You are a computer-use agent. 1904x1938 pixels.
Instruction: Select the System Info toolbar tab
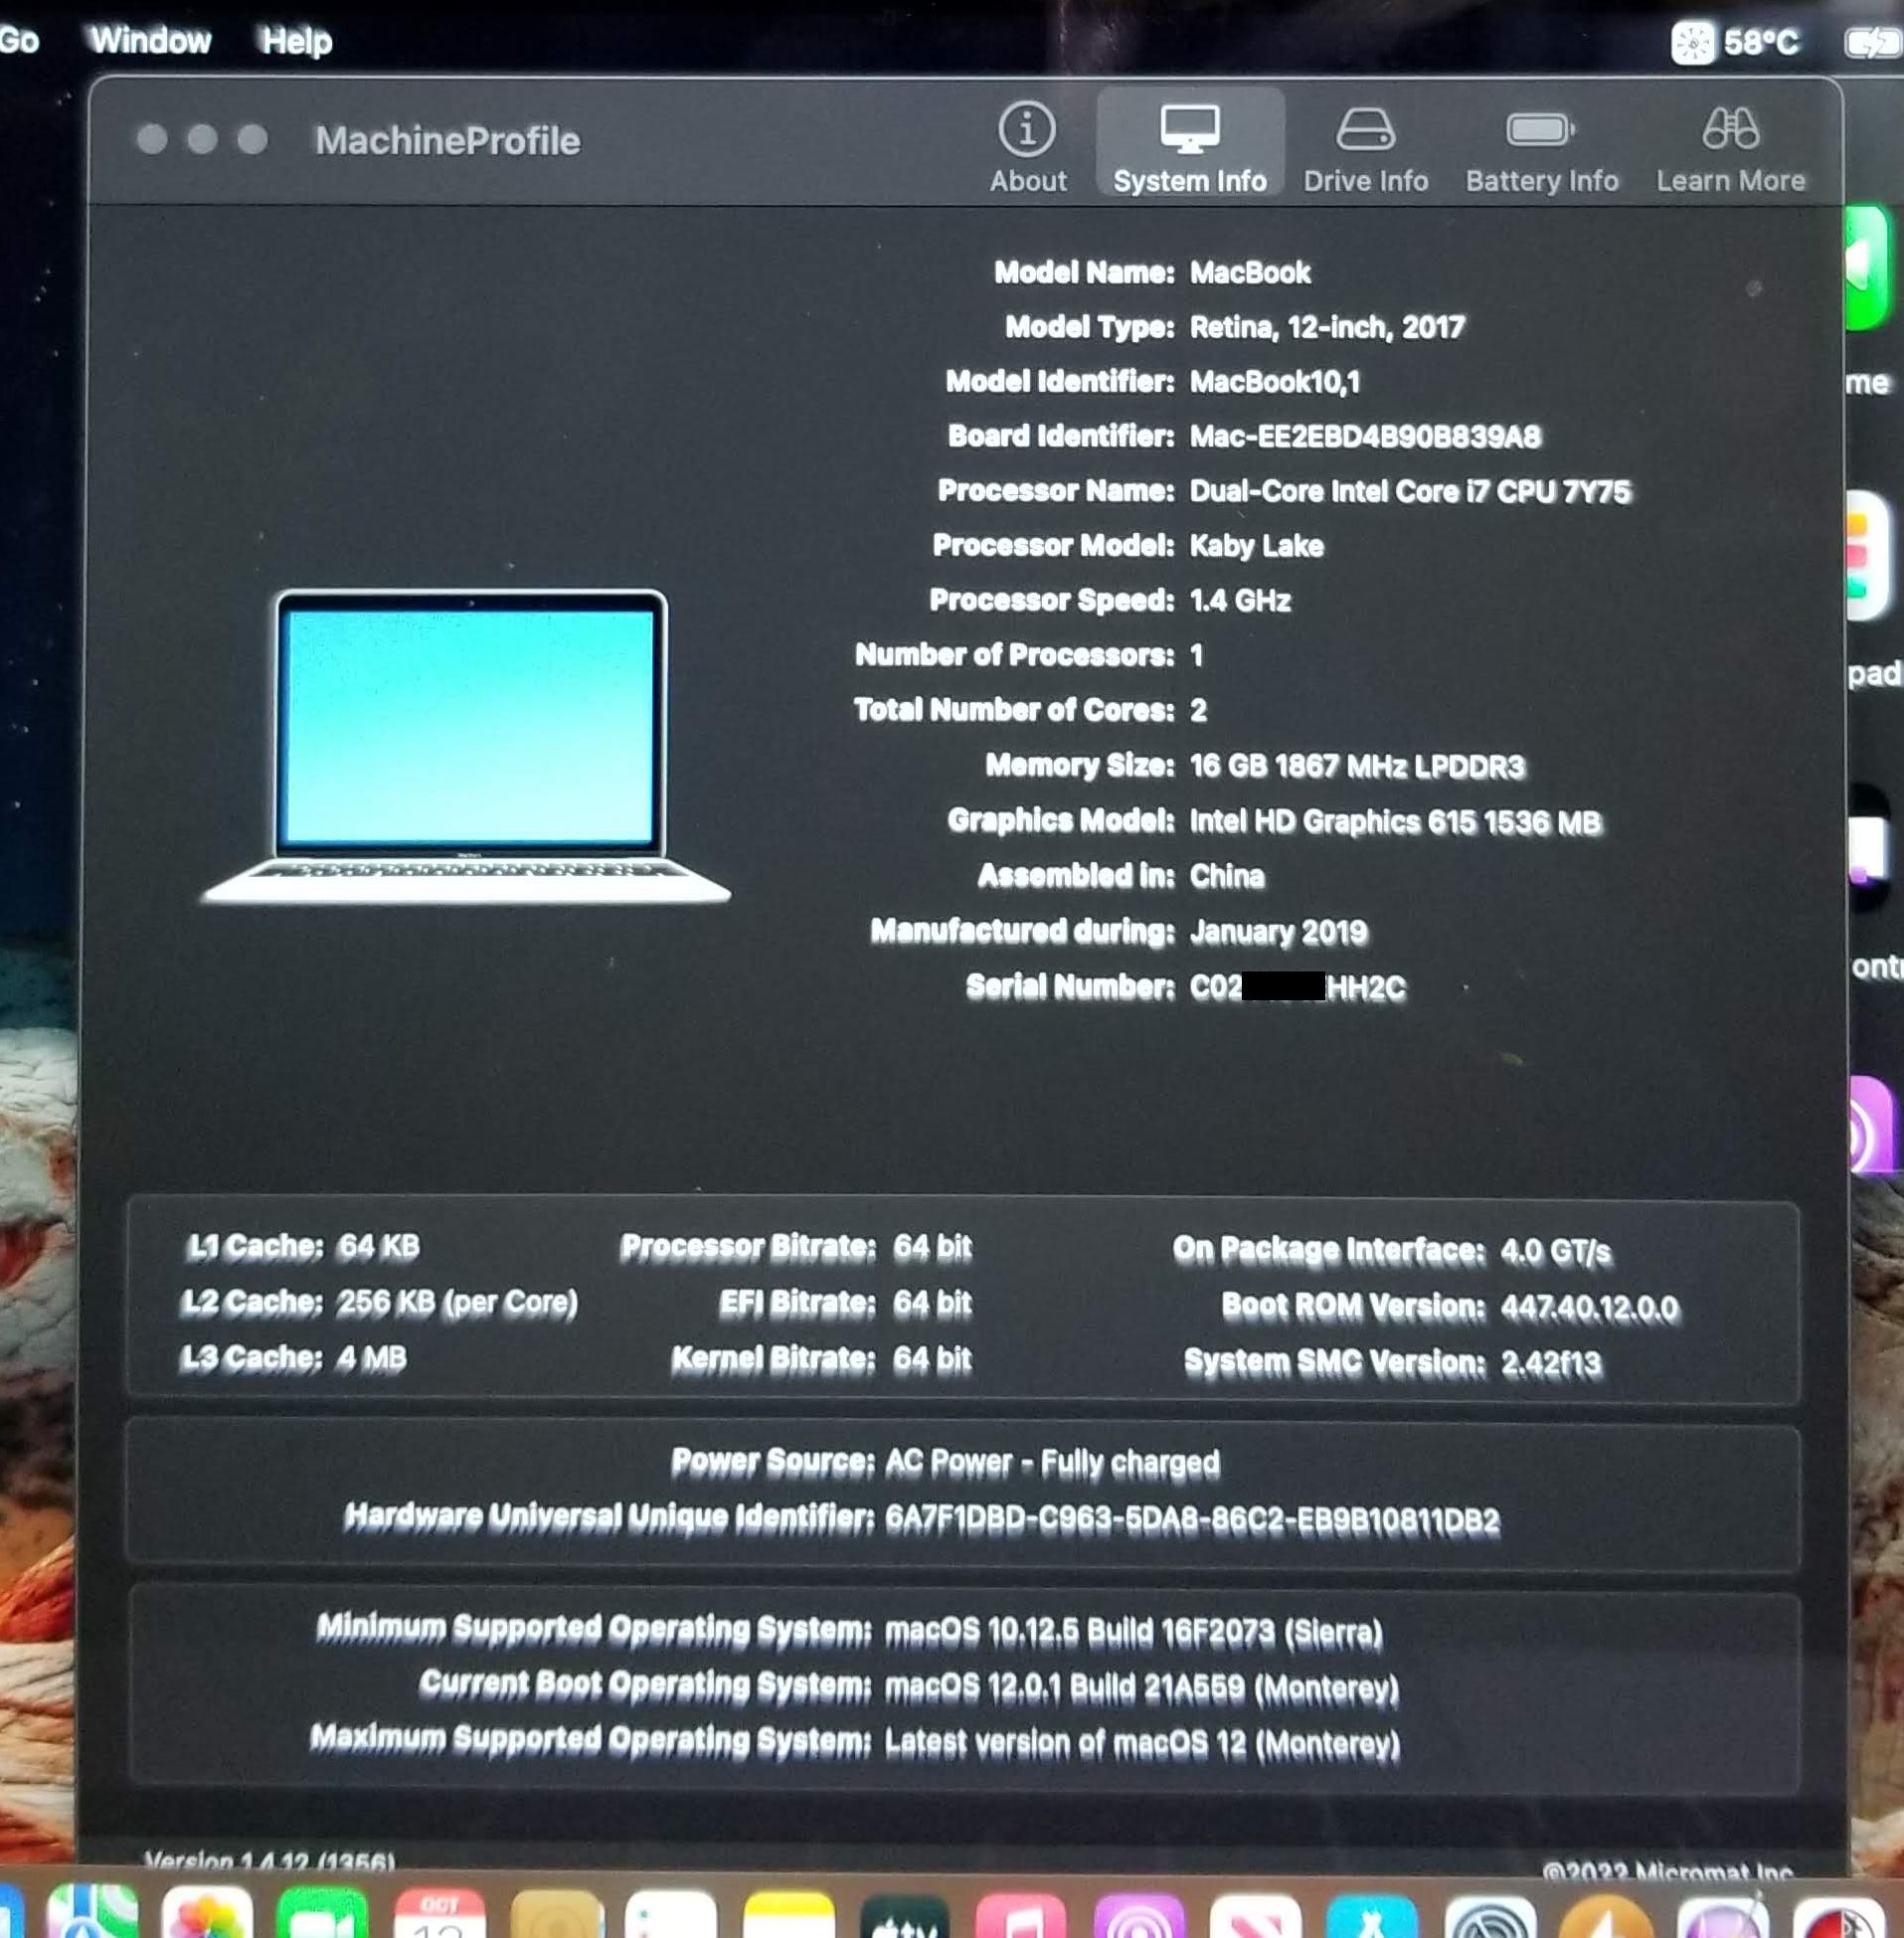tap(1189, 147)
